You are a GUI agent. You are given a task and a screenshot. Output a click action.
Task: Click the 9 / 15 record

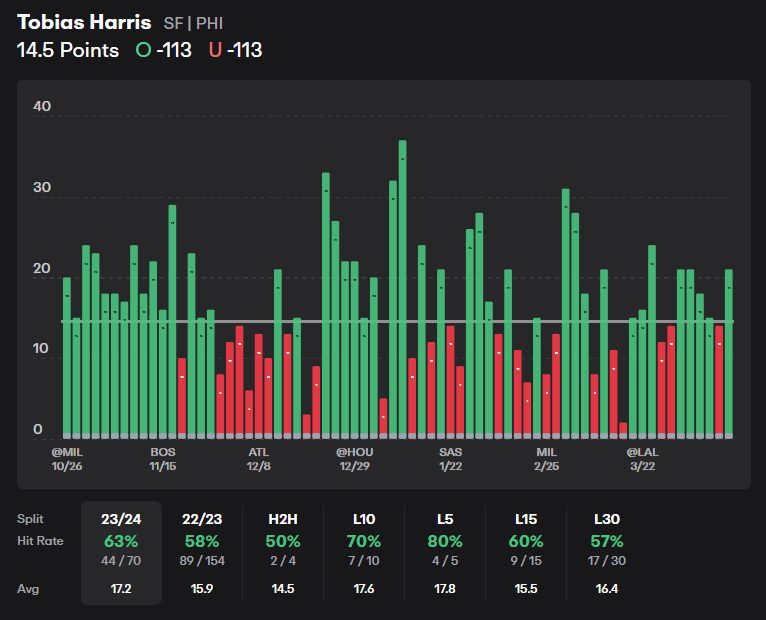click(526, 561)
